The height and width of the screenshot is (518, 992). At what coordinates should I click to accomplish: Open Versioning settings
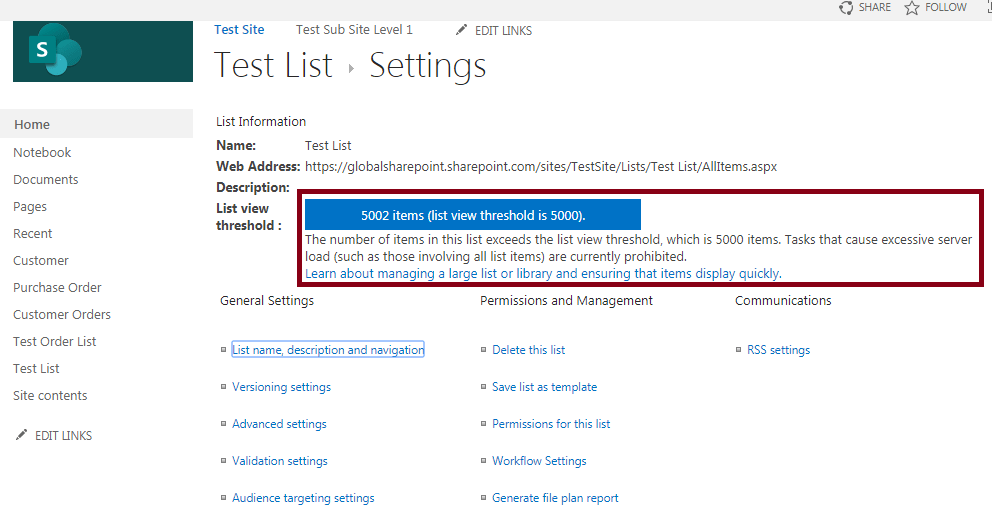tap(281, 387)
